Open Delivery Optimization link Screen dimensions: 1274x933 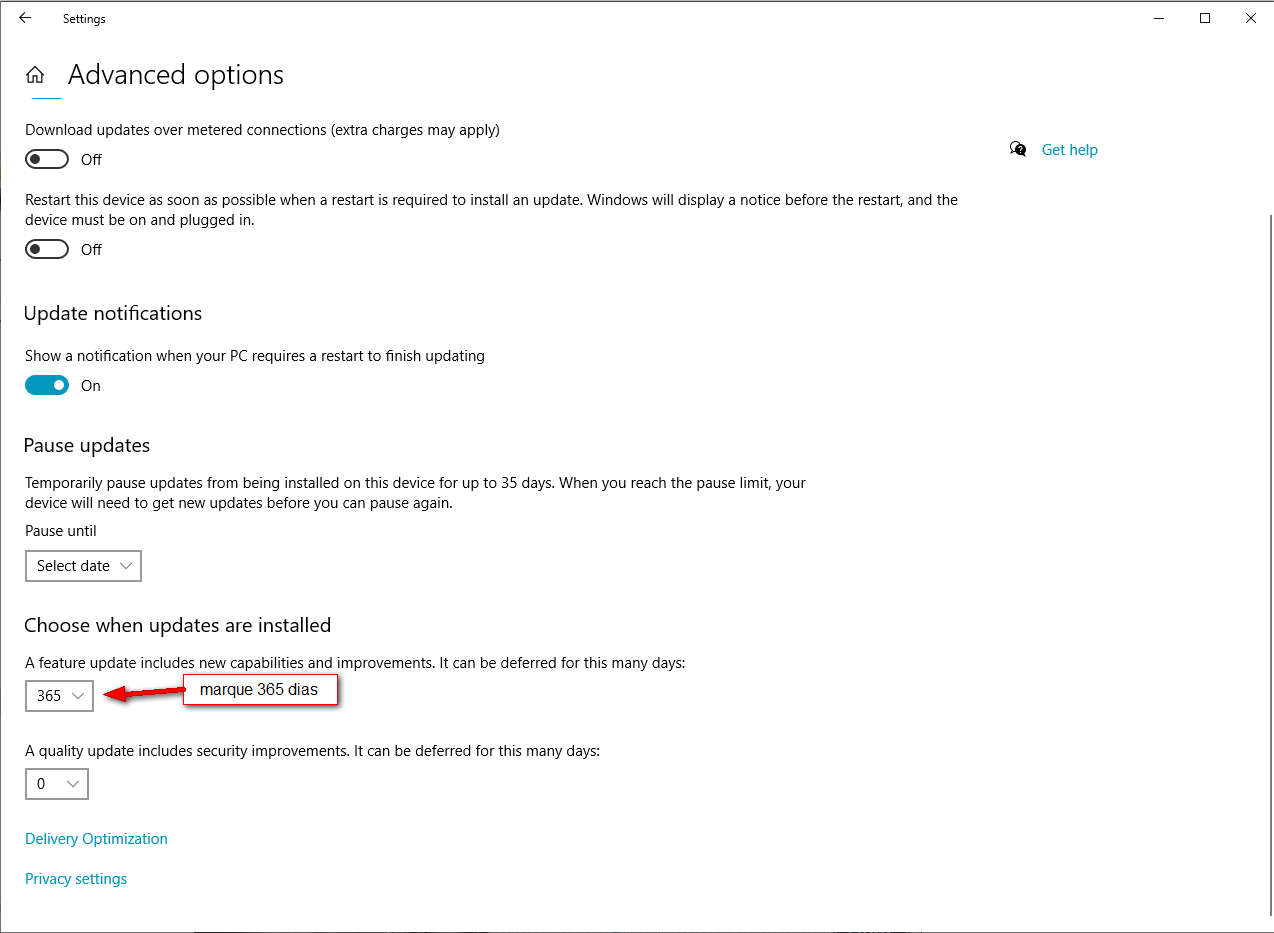tap(96, 839)
